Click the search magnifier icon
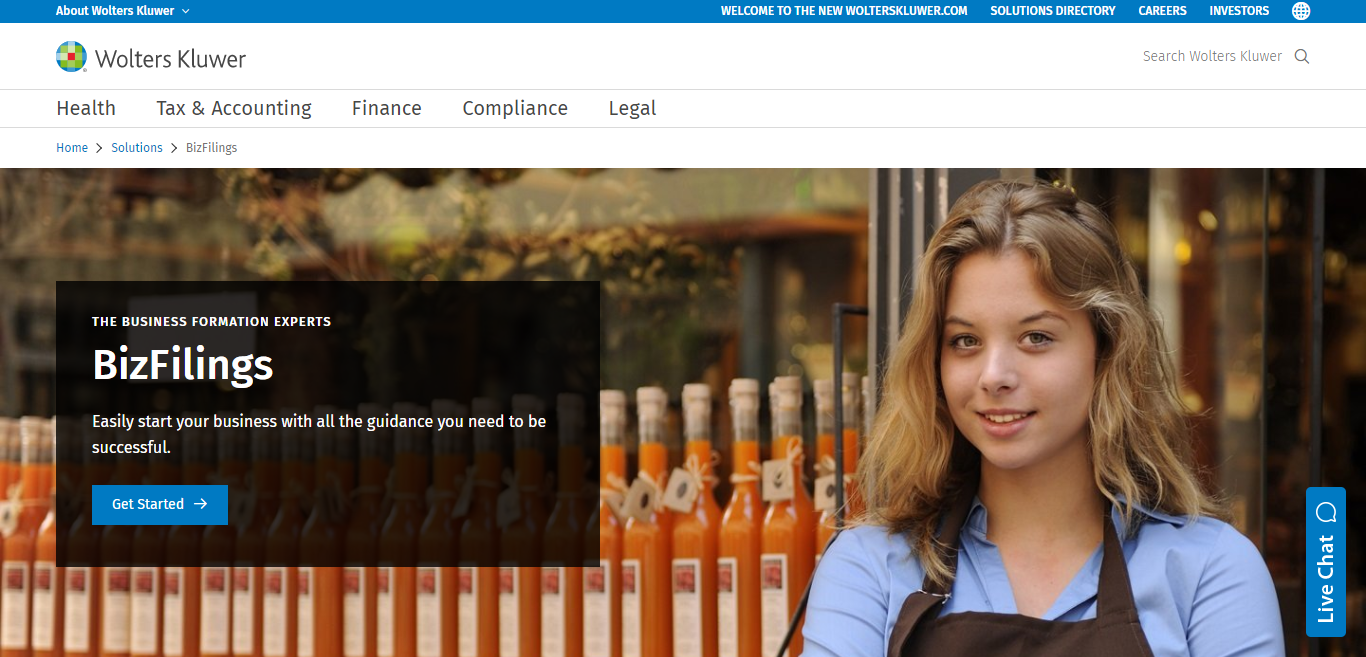The height and width of the screenshot is (657, 1366). pos(1302,56)
